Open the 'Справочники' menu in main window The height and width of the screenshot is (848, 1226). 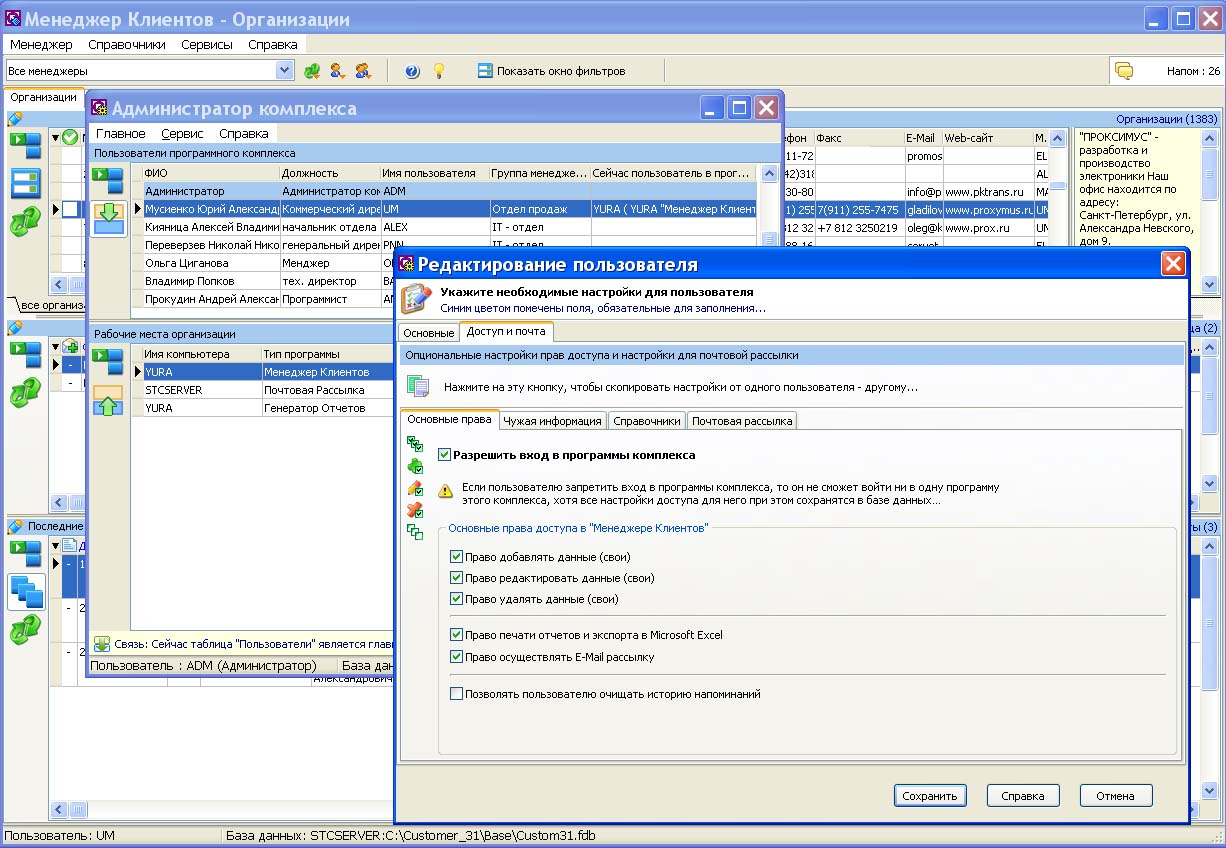point(127,44)
